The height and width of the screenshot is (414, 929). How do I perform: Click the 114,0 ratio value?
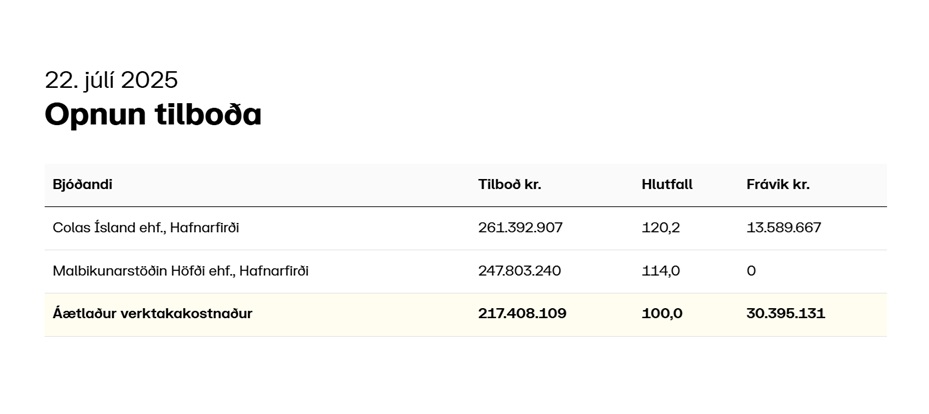click(661, 271)
